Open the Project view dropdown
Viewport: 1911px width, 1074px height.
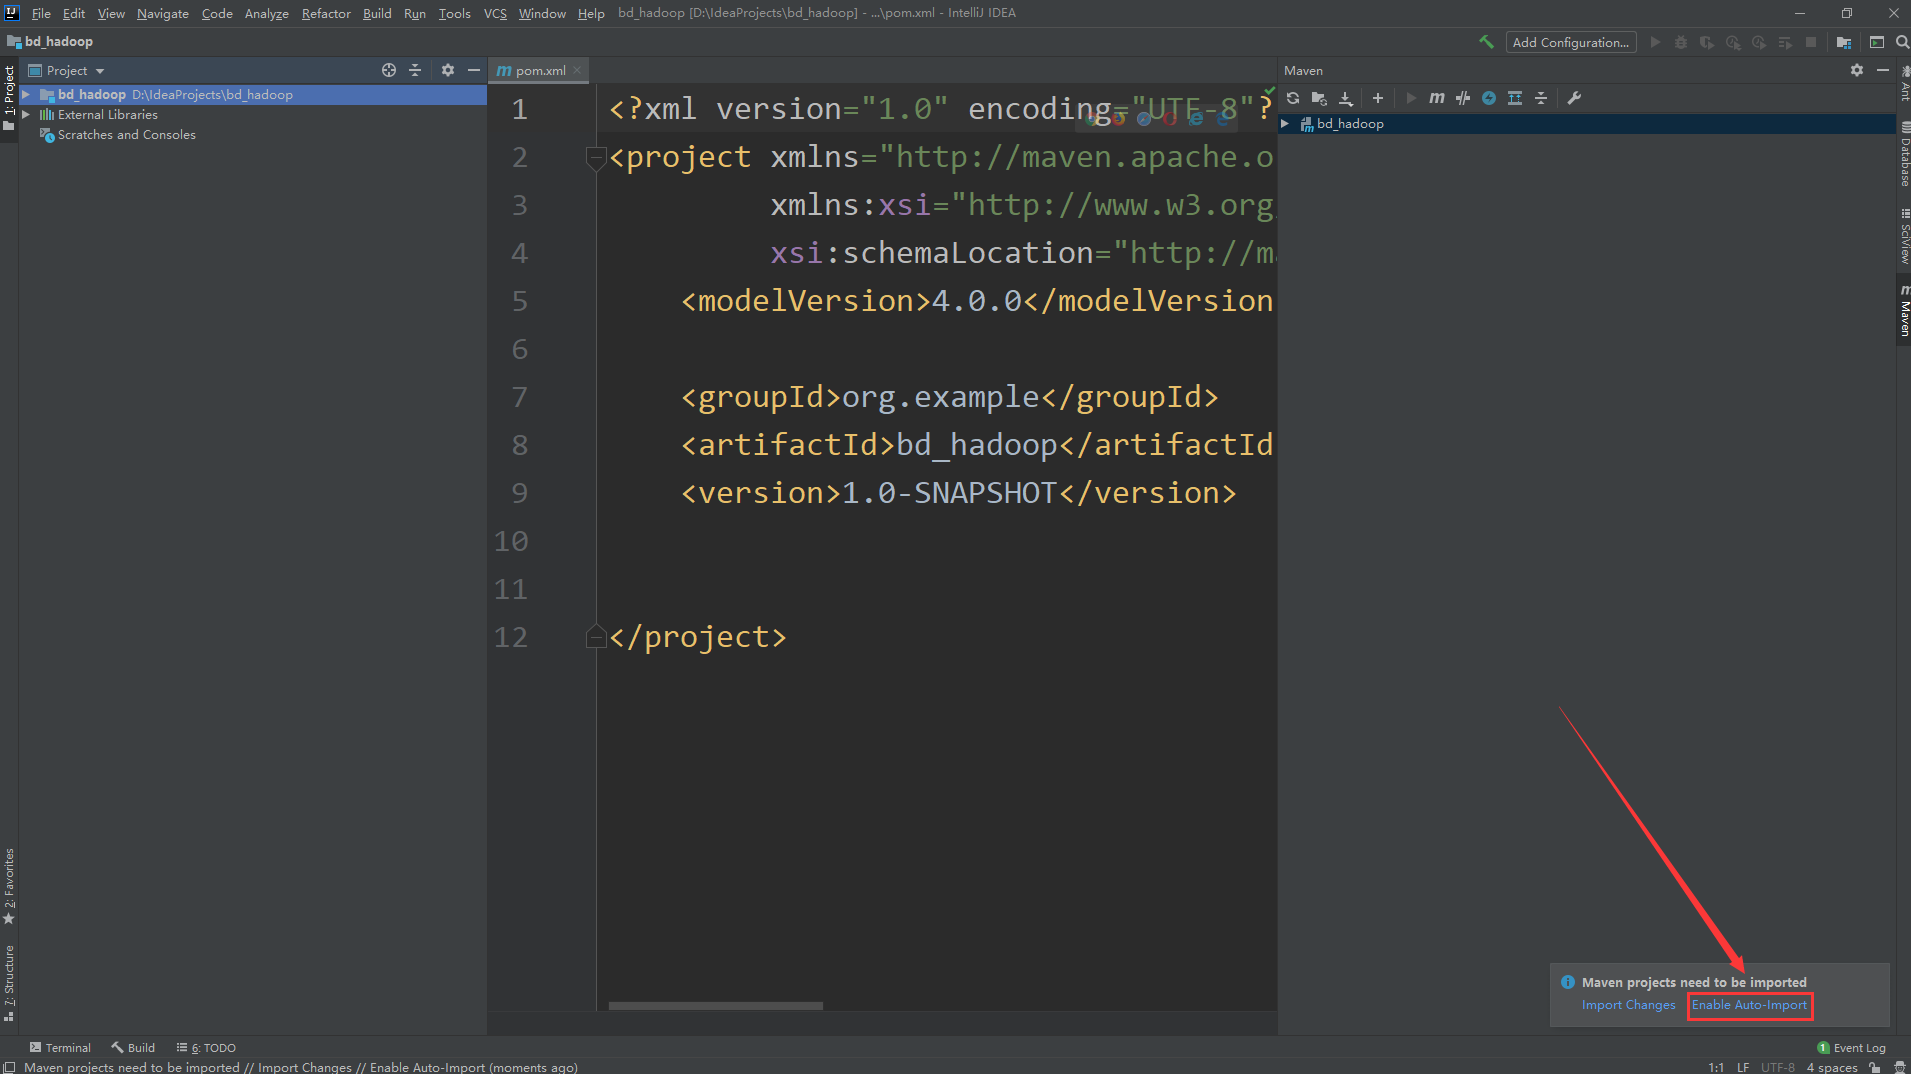click(67, 70)
